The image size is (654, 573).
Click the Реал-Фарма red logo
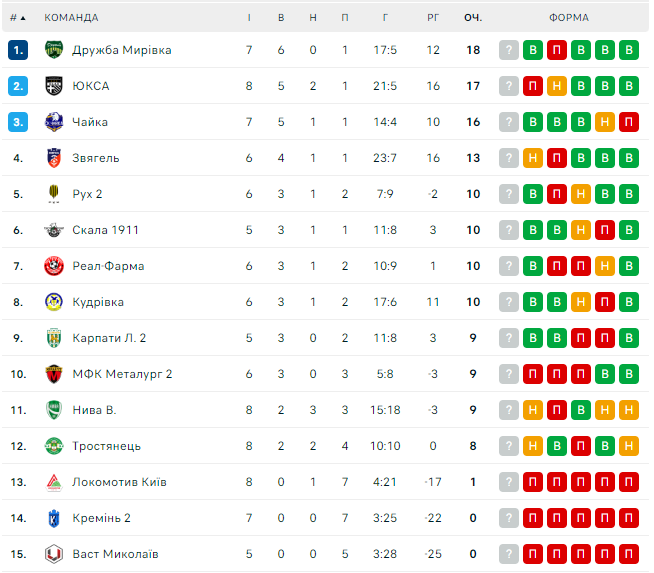(54, 266)
